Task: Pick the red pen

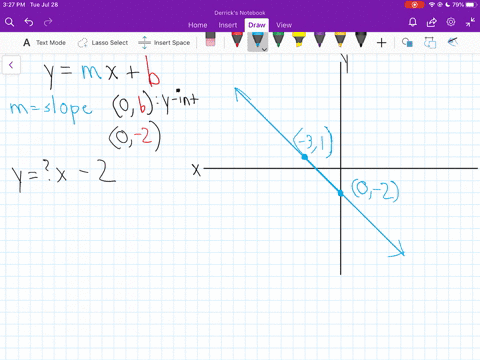Action: (x=237, y=39)
